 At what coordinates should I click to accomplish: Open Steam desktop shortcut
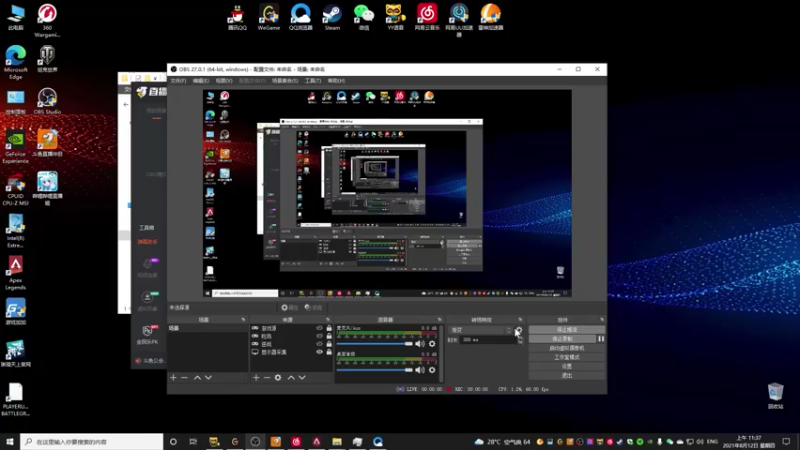click(x=332, y=17)
